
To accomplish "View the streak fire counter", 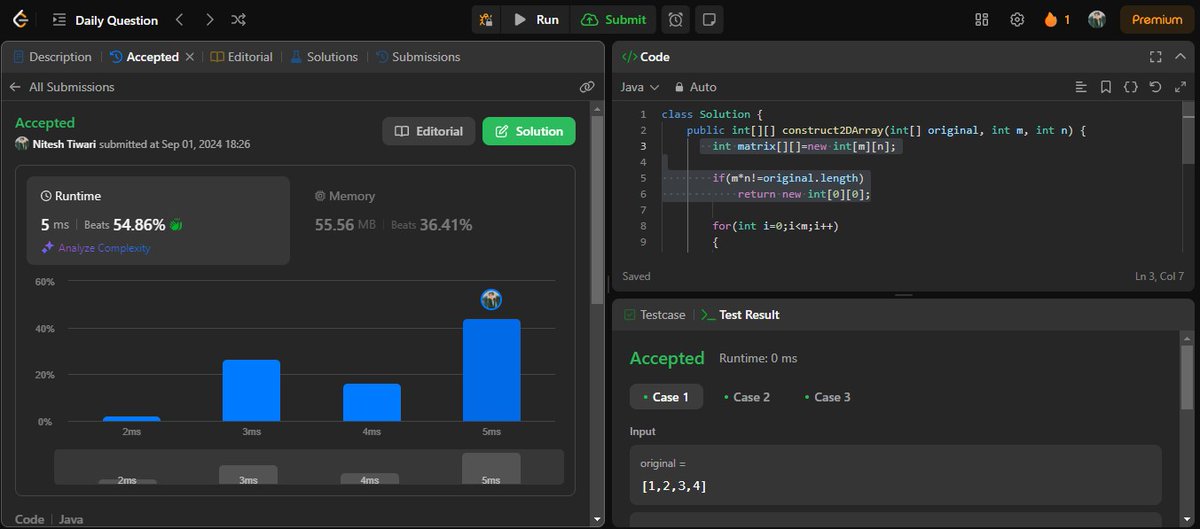I will [x=1057, y=19].
